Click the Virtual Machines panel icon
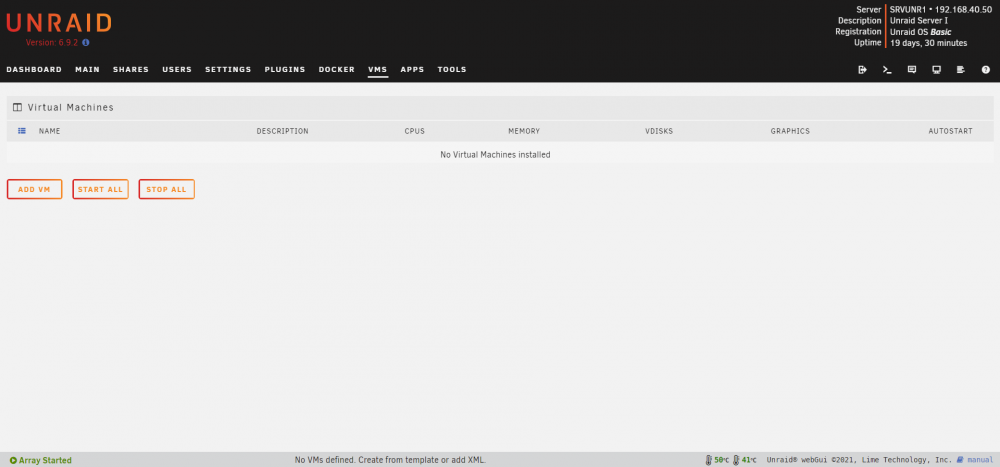Image resolution: width=1000 pixels, height=467 pixels. pyautogui.click(x=17, y=107)
